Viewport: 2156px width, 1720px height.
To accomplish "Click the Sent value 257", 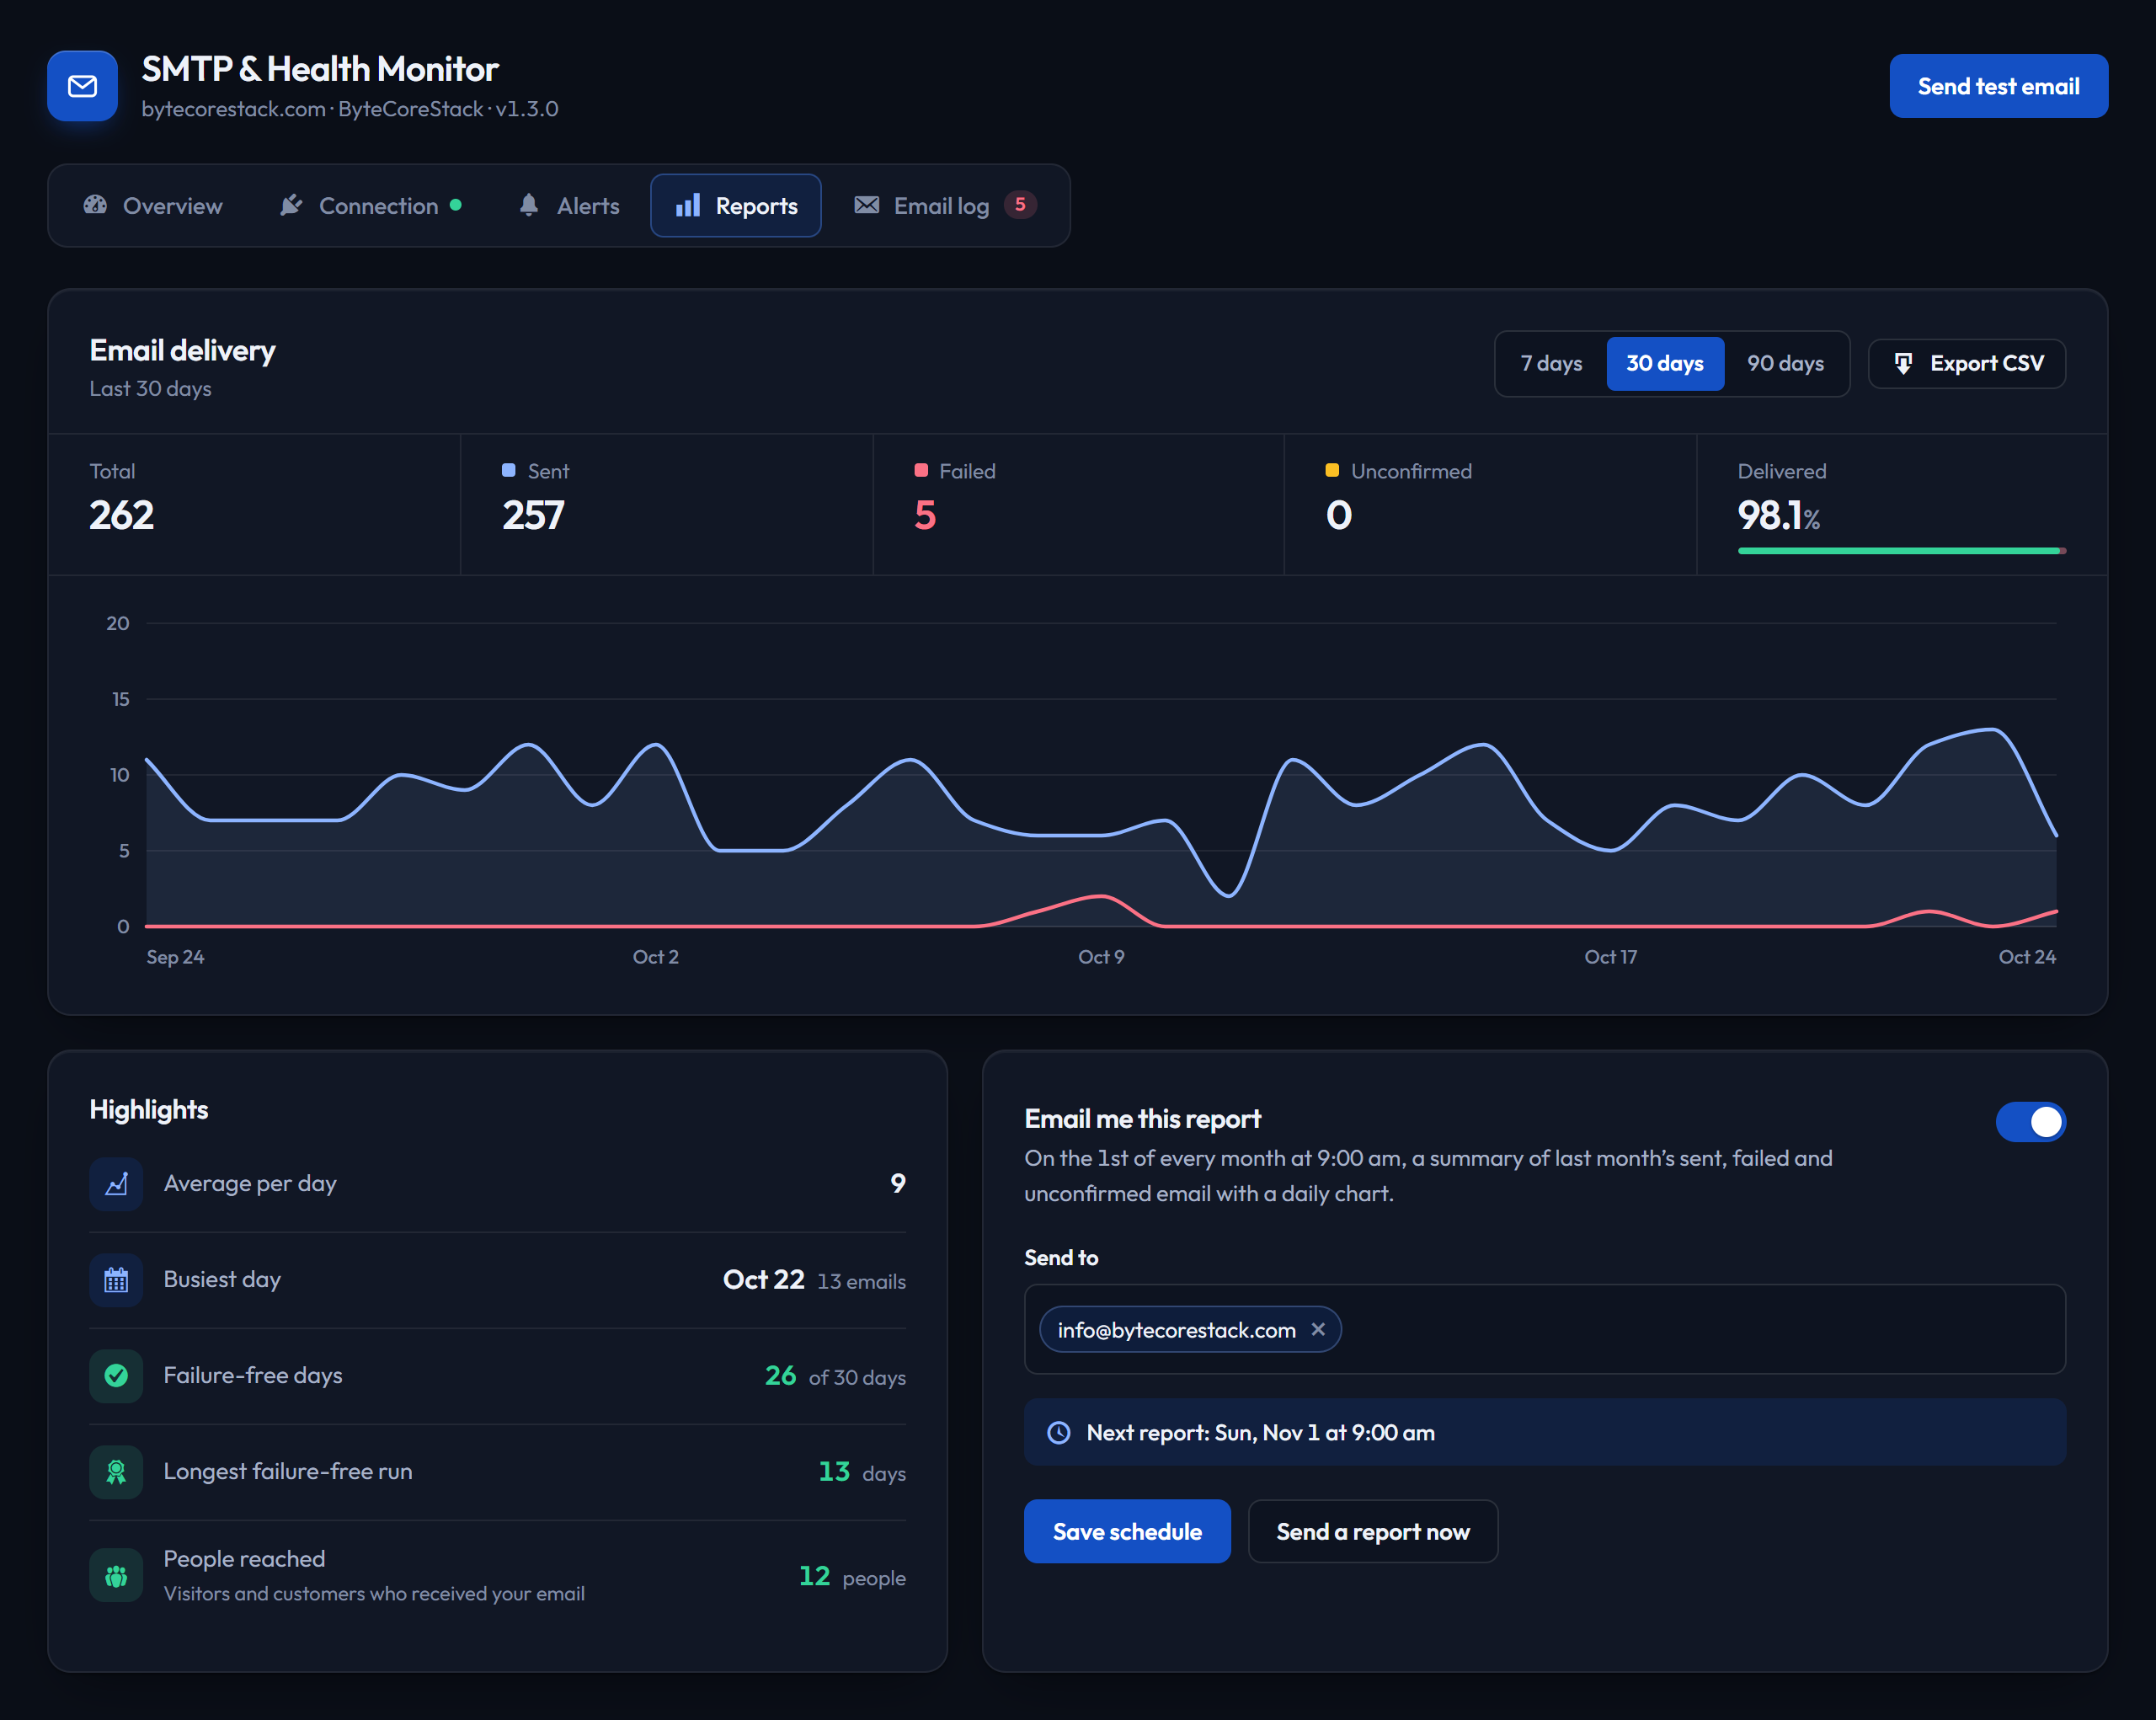I will click(x=533, y=516).
